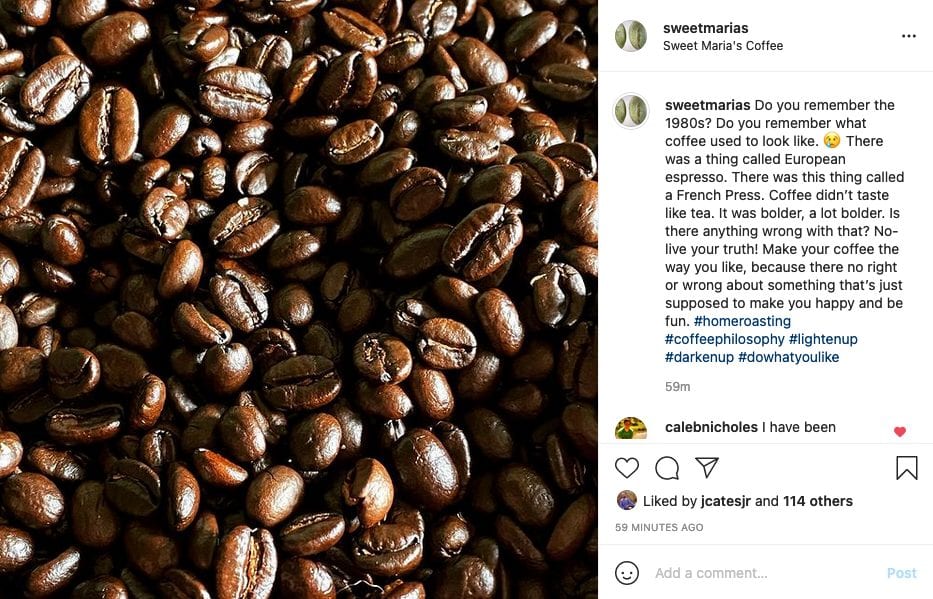Open sweetmarias avatar beside the caption
Image resolution: width=933 pixels, height=599 pixels.
(x=631, y=111)
